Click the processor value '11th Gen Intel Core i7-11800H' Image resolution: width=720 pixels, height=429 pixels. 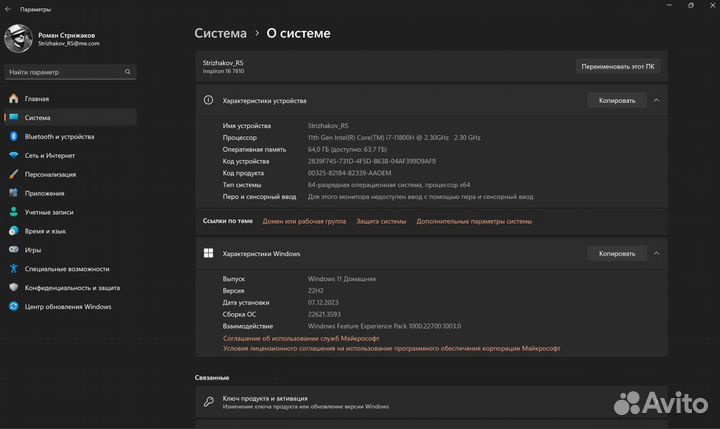pyautogui.click(x=394, y=137)
